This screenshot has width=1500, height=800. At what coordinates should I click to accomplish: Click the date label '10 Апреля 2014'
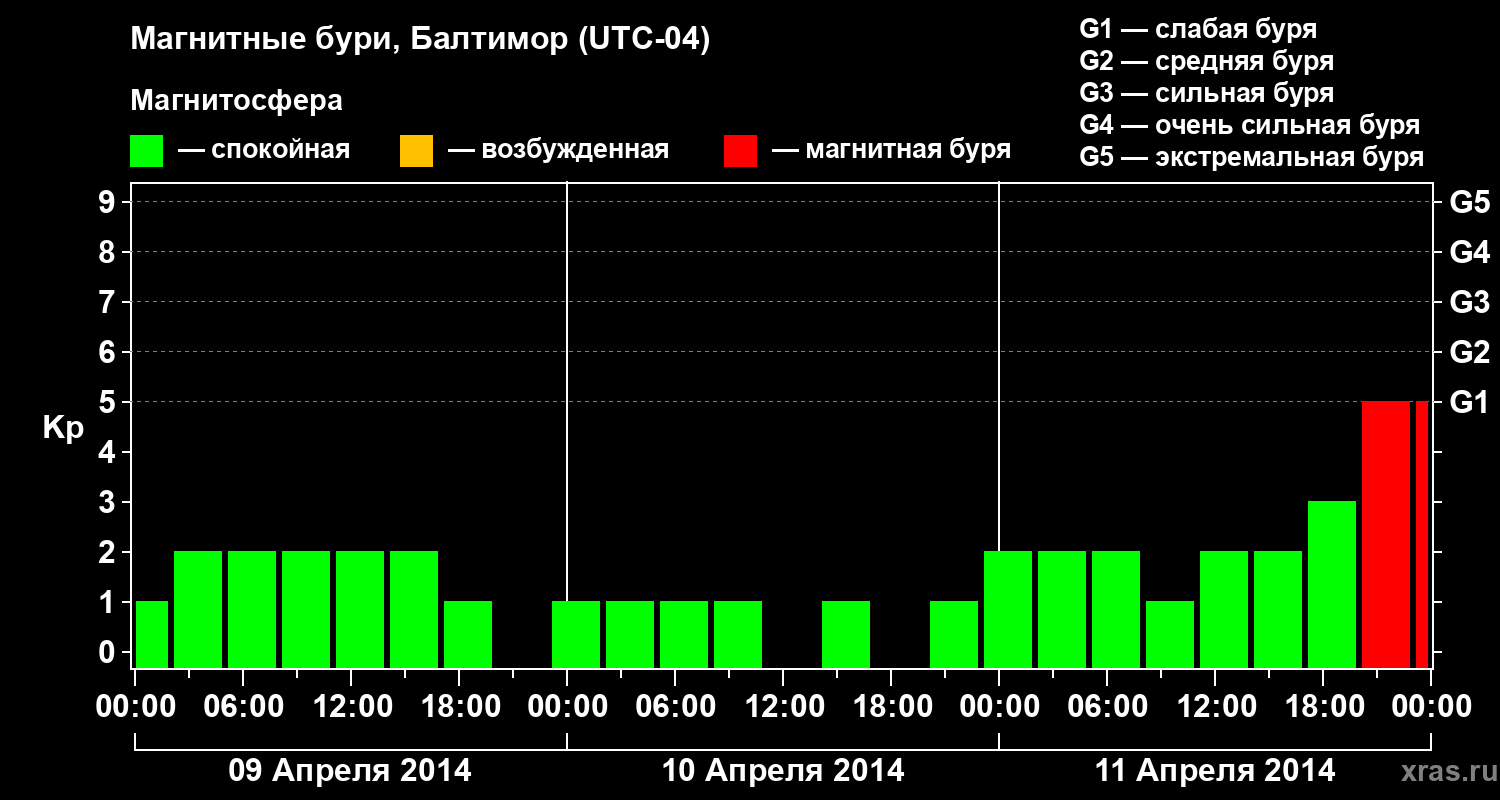[783, 771]
